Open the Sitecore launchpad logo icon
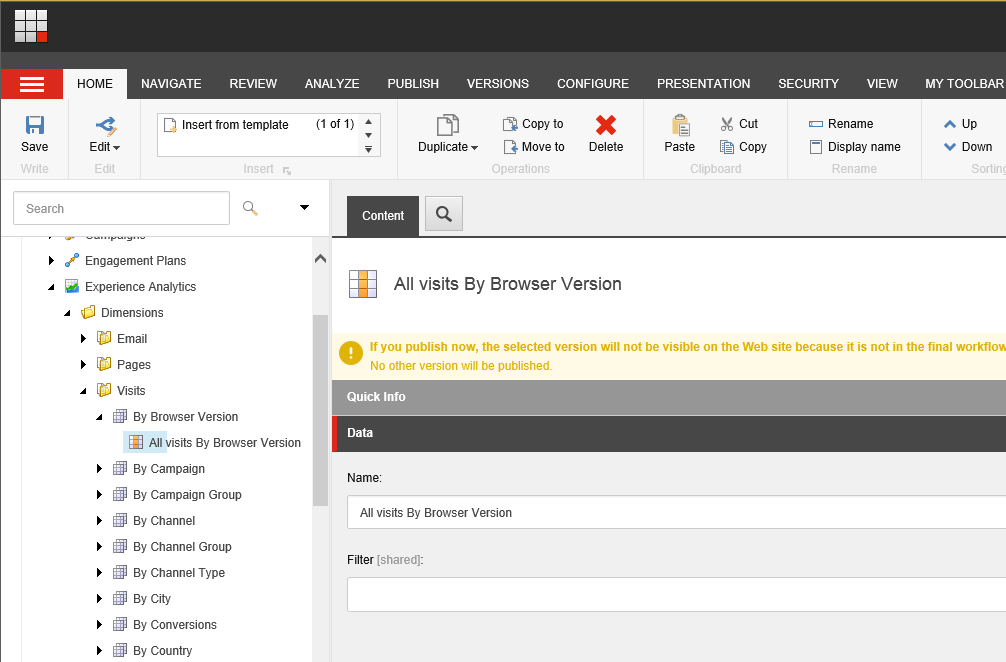 click(31, 26)
